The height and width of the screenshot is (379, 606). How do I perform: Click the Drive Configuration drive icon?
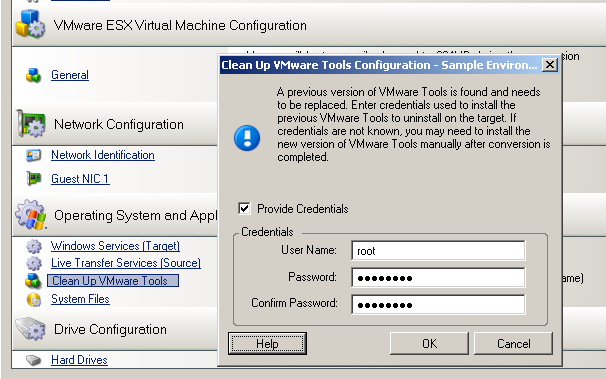pyautogui.click(x=31, y=329)
